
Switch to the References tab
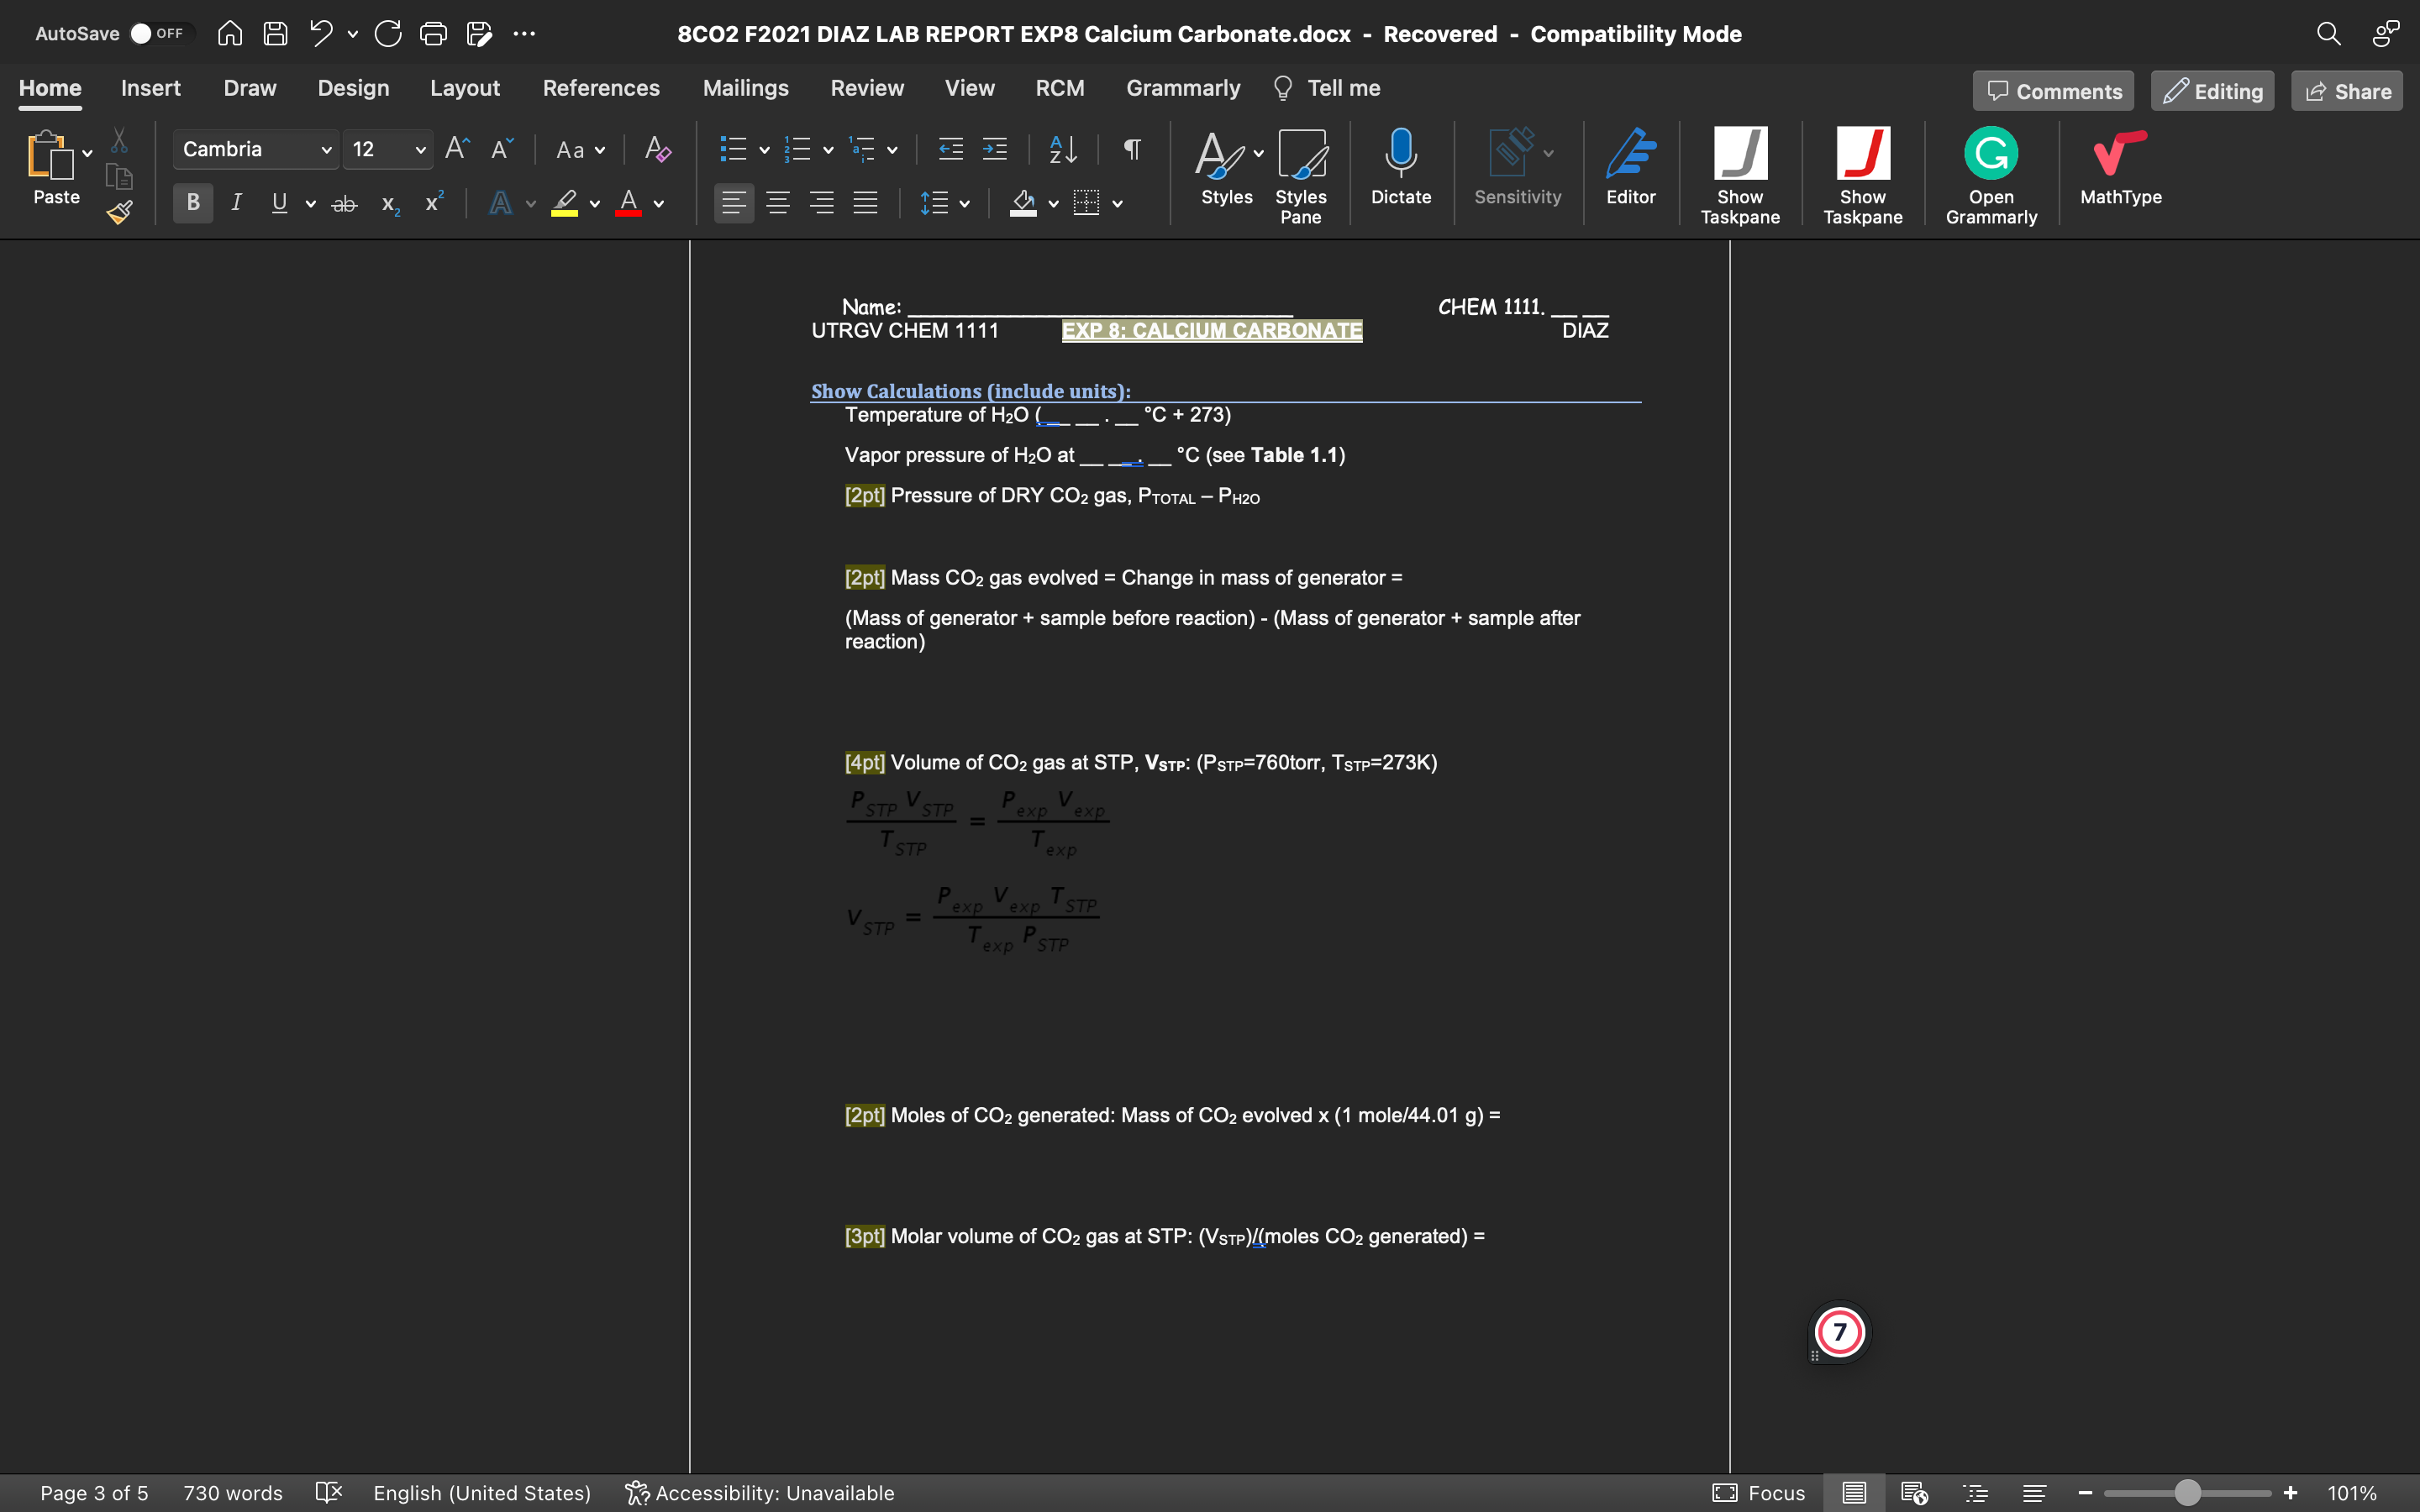click(x=601, y=88)
